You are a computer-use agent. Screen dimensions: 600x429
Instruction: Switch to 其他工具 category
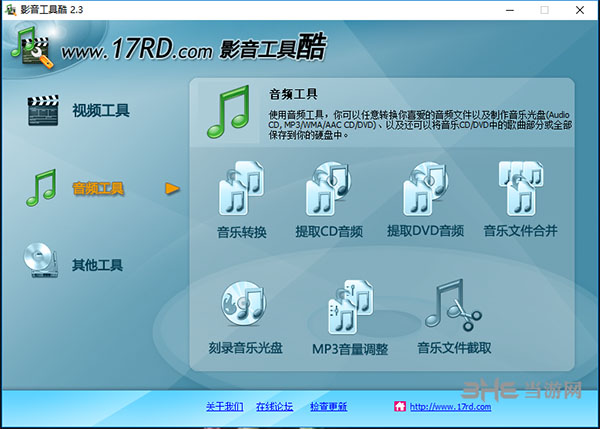pos(97,265)
